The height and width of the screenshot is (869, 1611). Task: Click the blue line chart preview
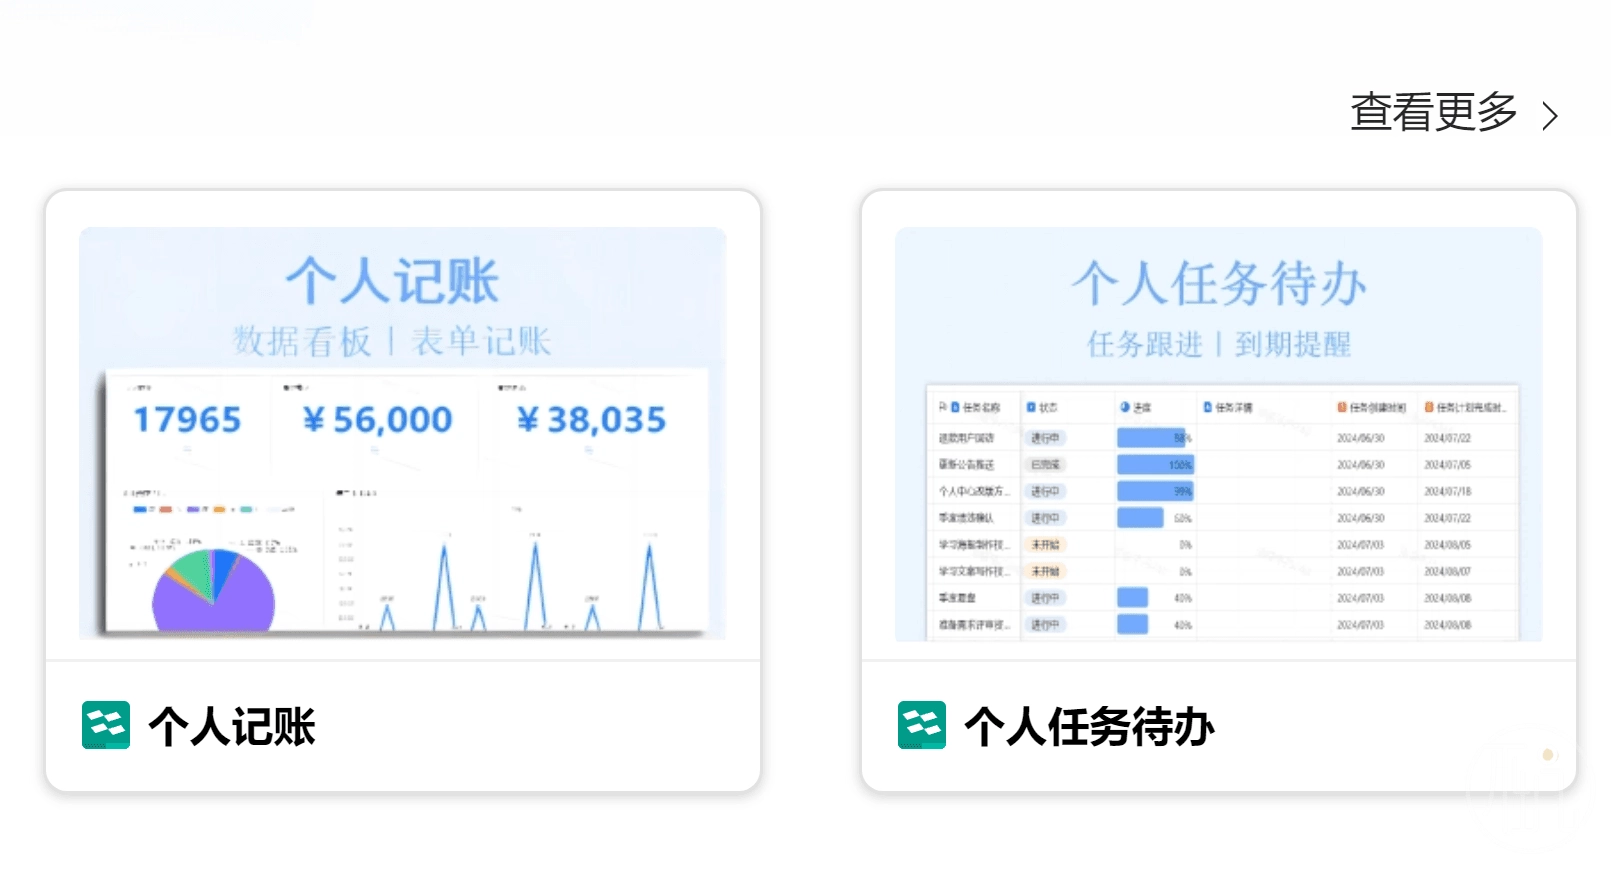(510, 580)
